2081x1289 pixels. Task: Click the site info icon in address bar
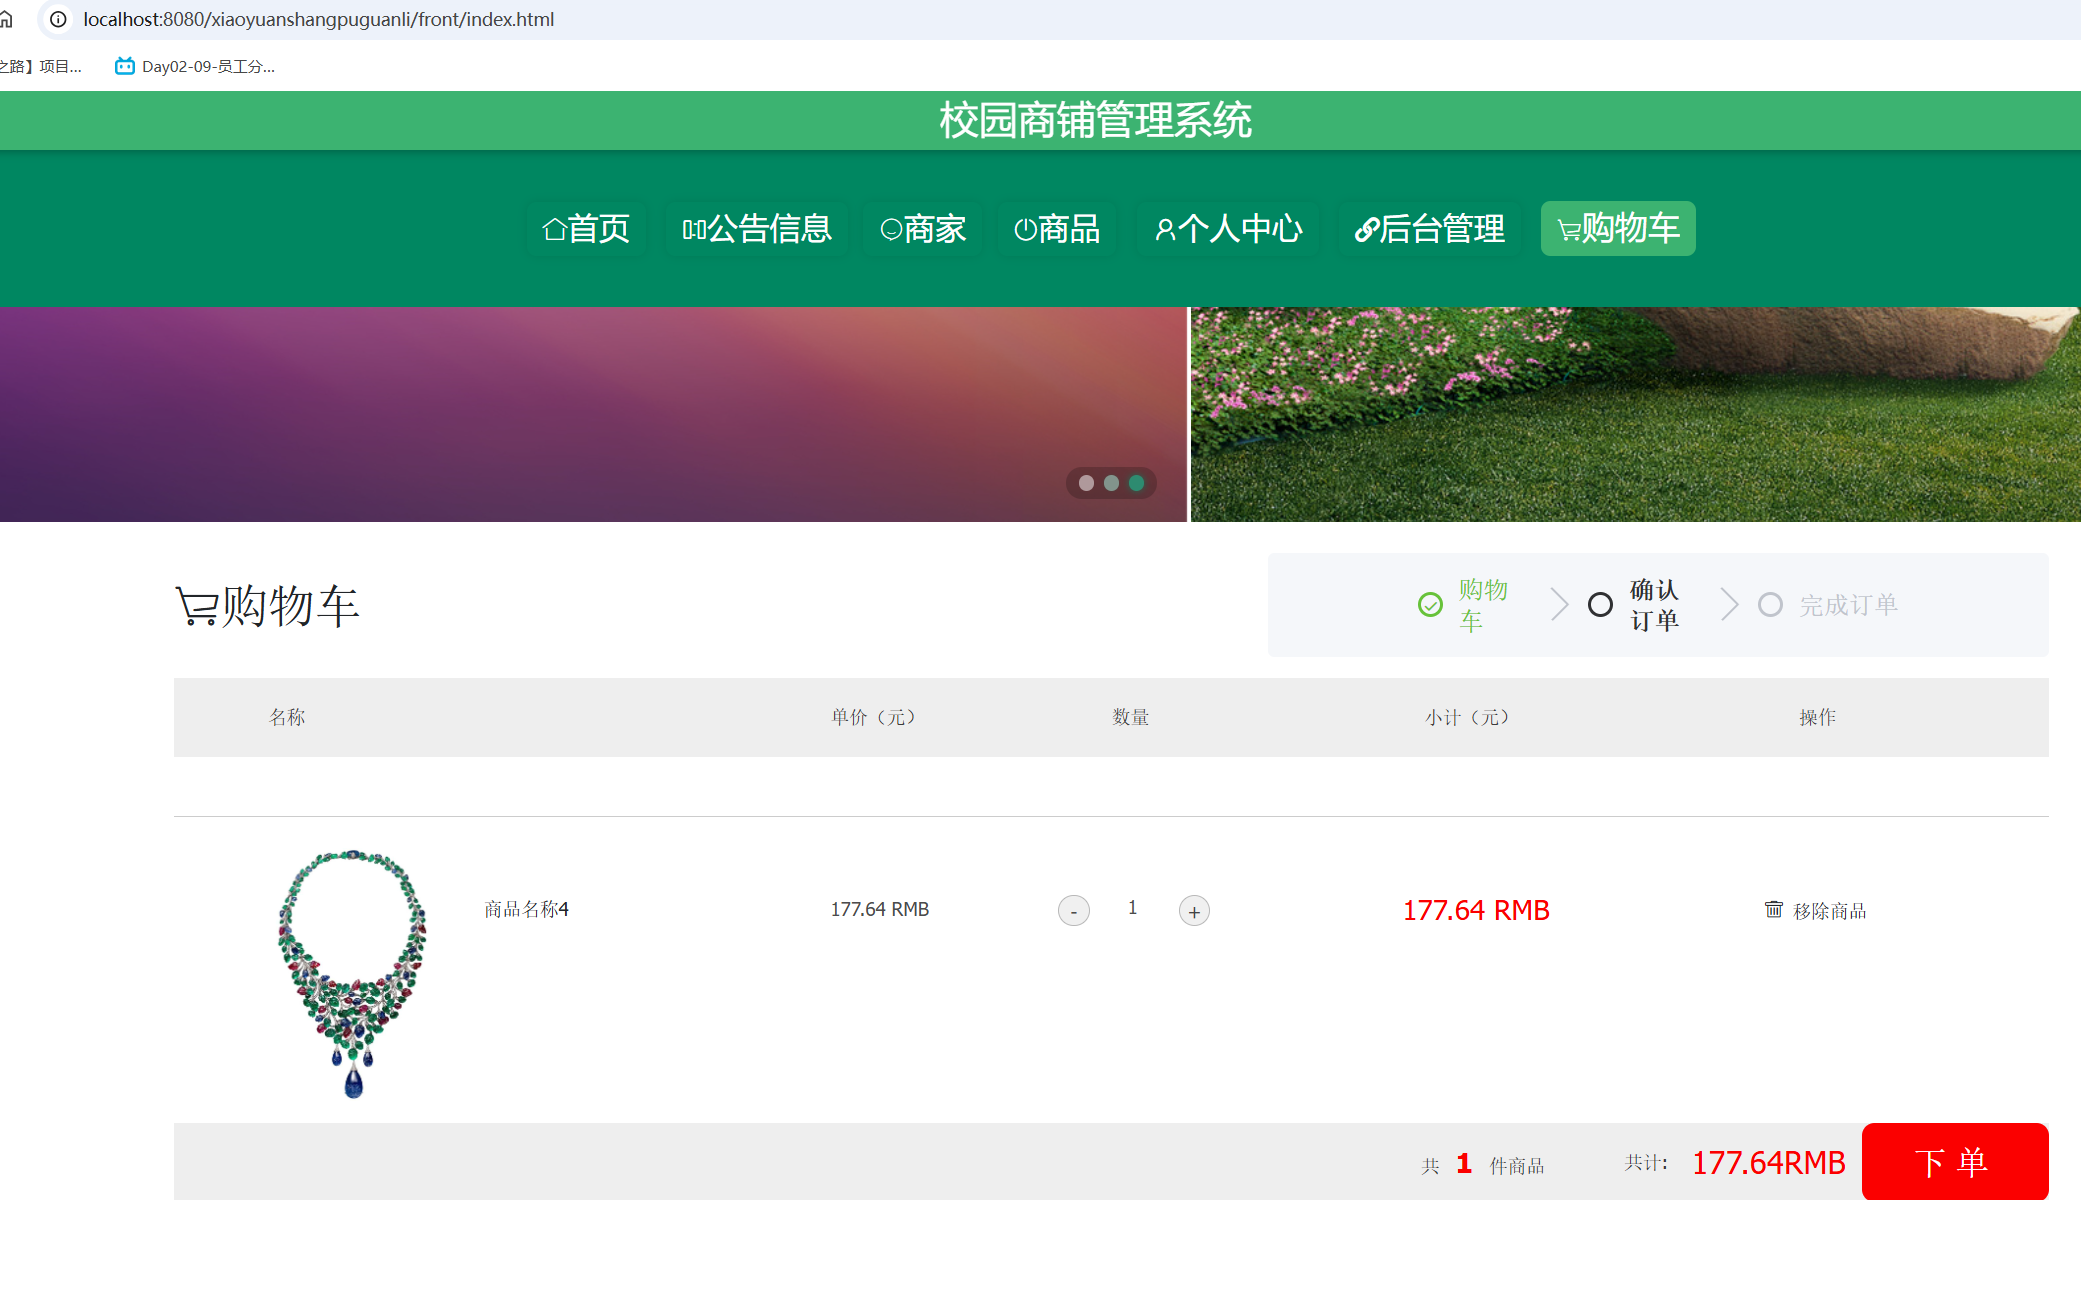[x=58, y=19]
